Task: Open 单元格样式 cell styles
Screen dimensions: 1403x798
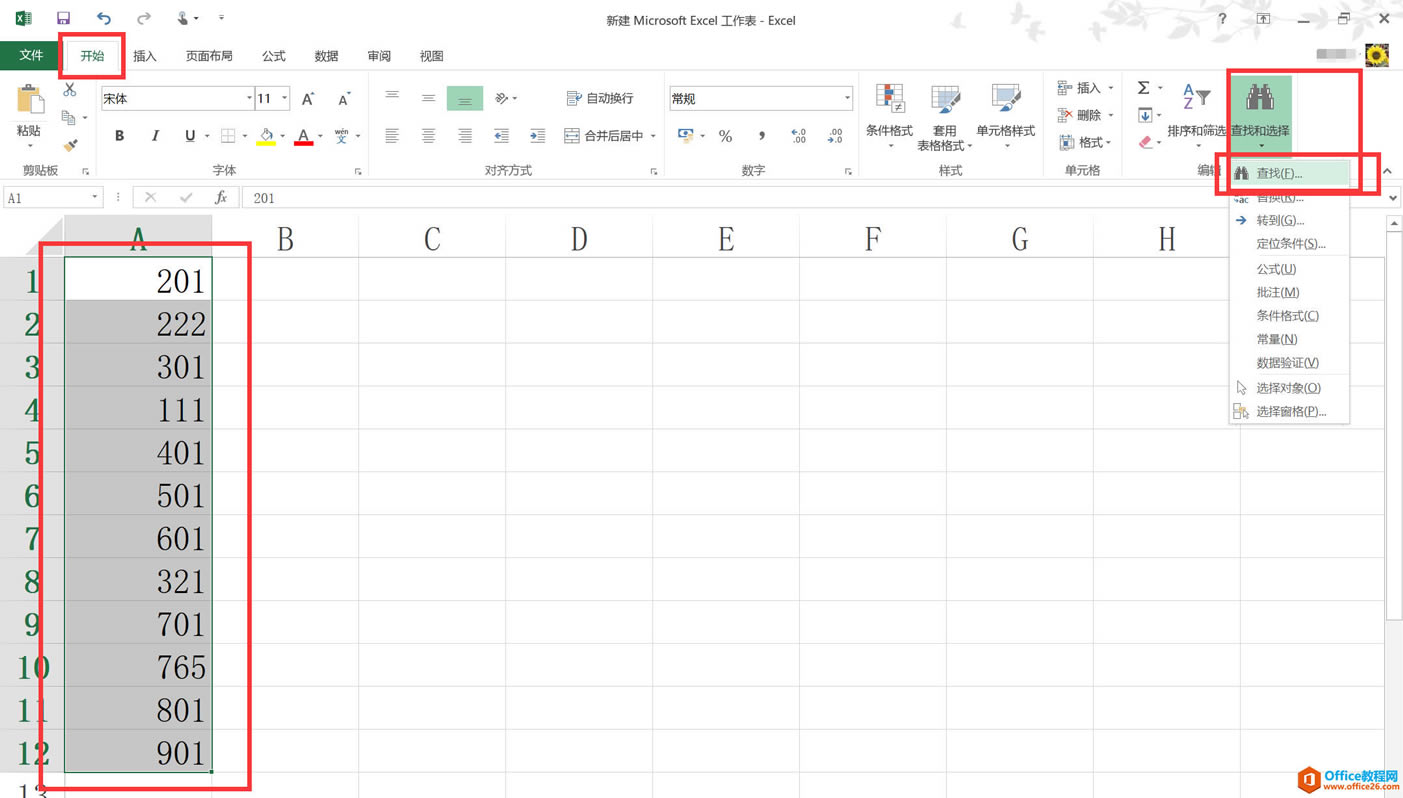Action: click(x=1005, y=117)
